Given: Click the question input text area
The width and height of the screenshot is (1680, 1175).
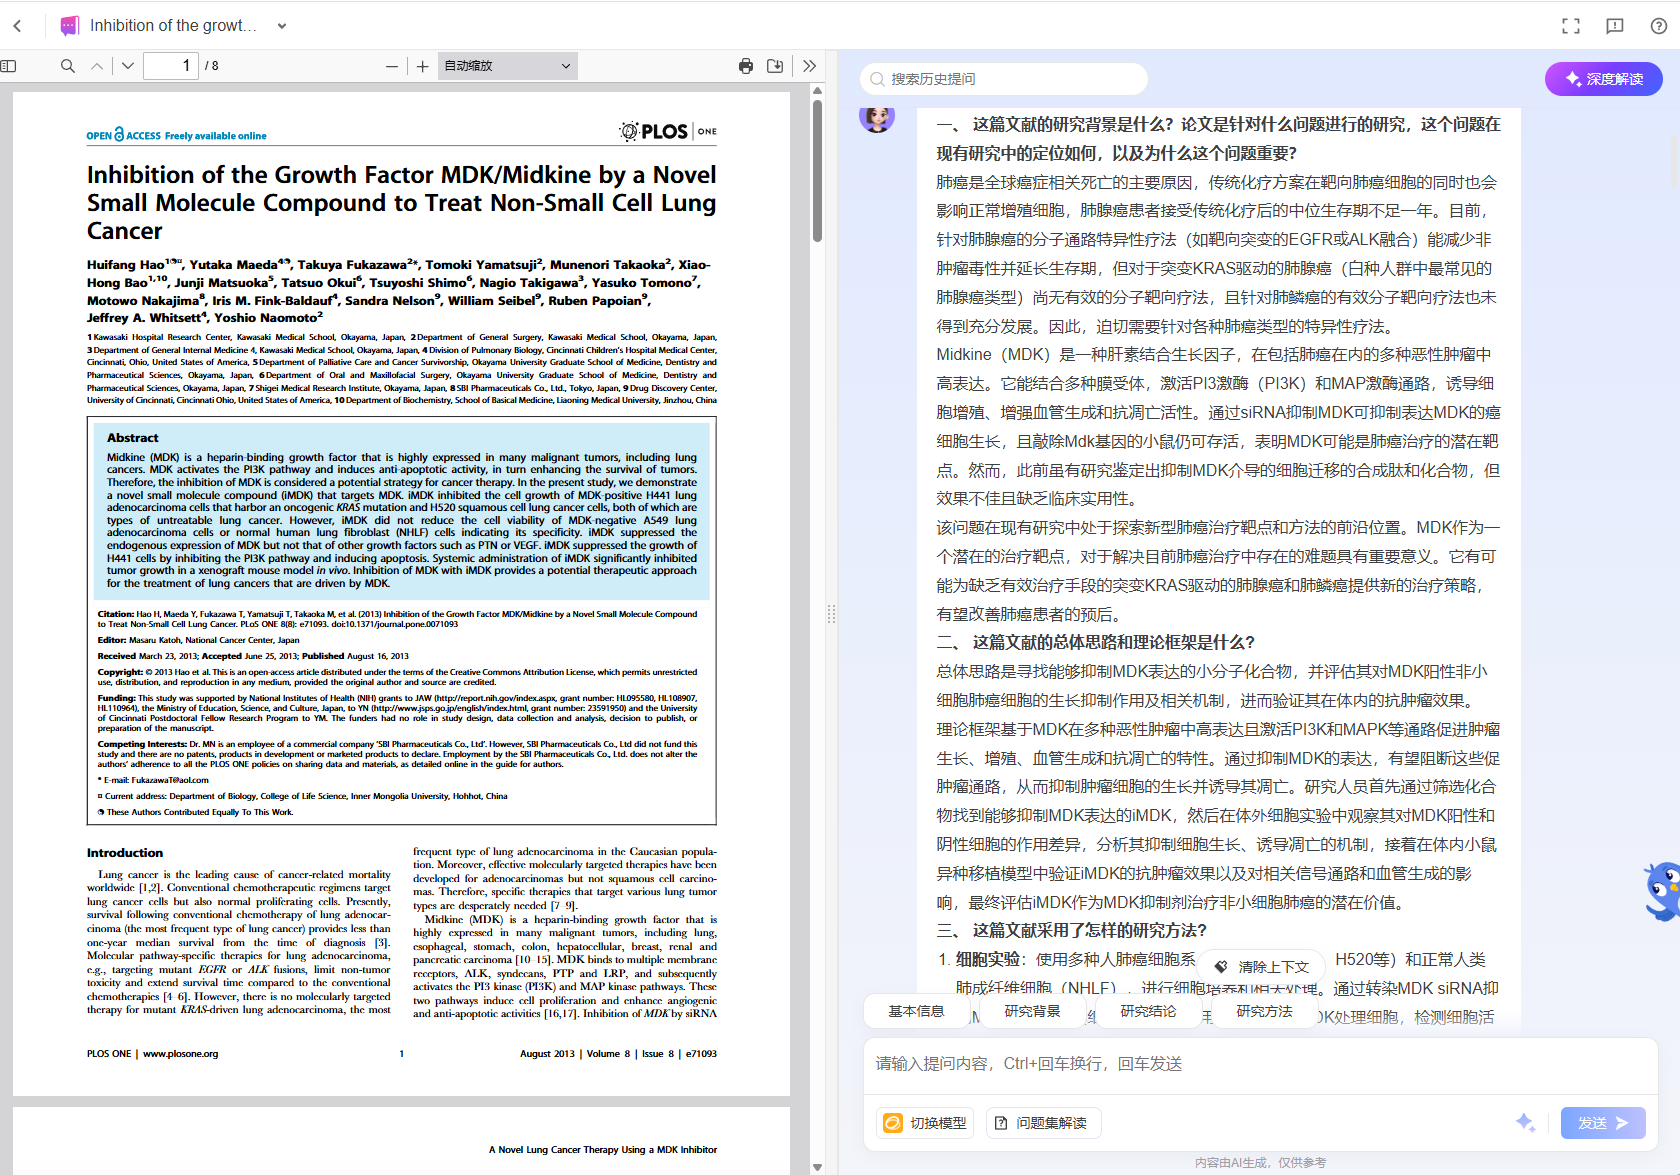Looking at the screenshot, I should [x=1260, y=1065].
